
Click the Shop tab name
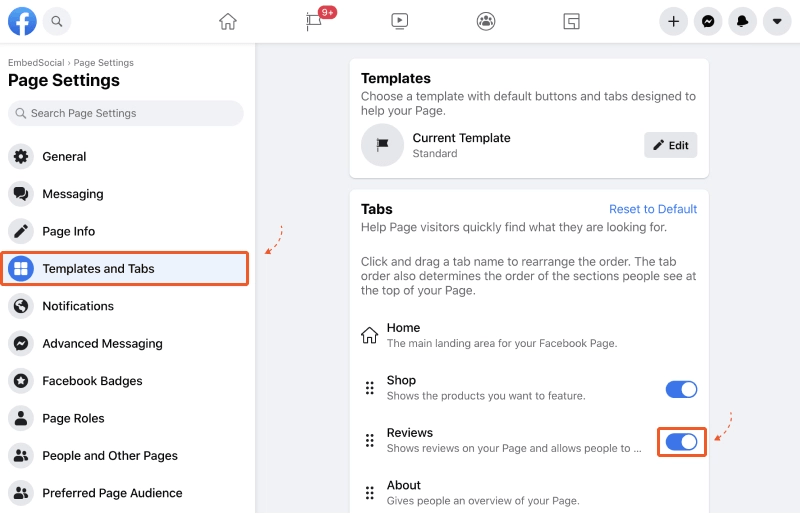click(x=401, y=380)
